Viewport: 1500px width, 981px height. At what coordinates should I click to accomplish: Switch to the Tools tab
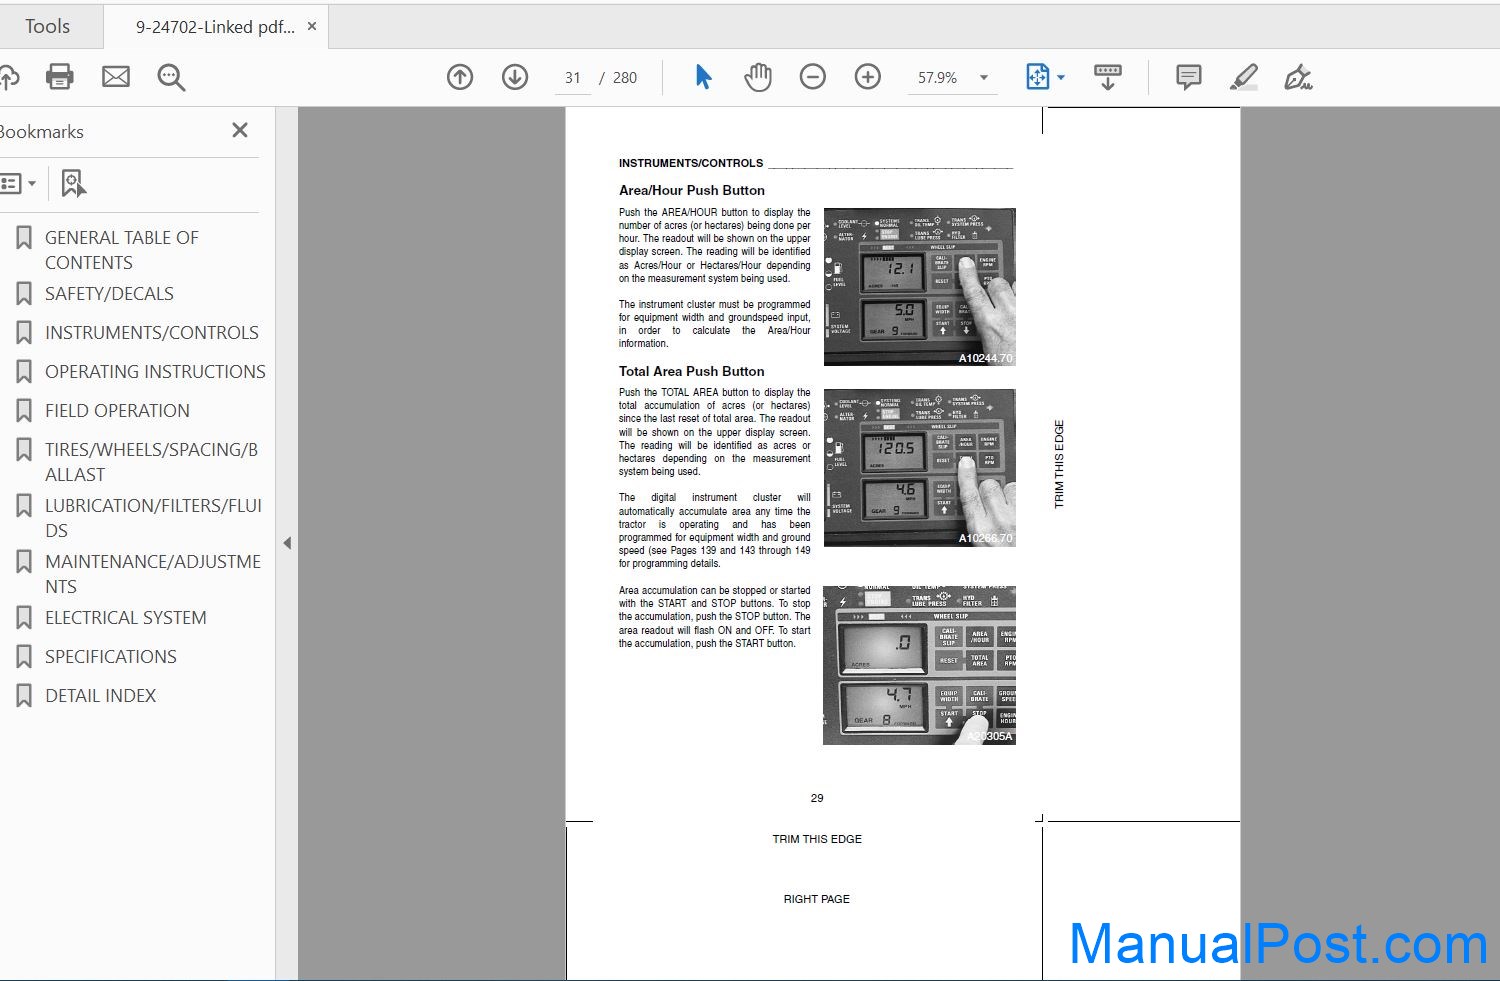tap(48, 26)
